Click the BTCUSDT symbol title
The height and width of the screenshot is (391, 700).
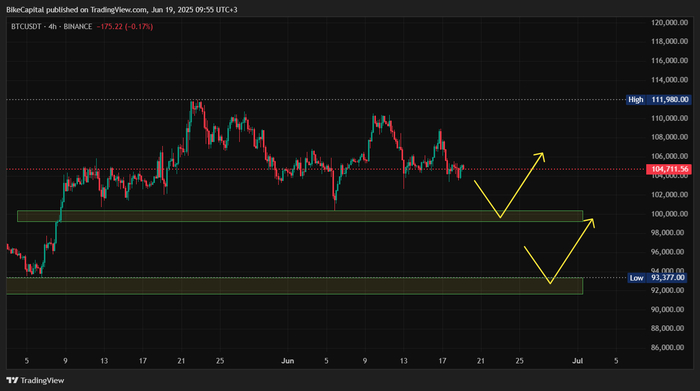[x=26, y=27]
